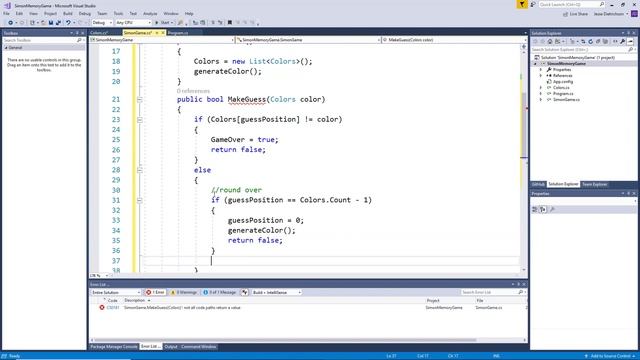Click Sync with Active Document icon
This screenshot has height=360, width=640.
tap(583, 42)
